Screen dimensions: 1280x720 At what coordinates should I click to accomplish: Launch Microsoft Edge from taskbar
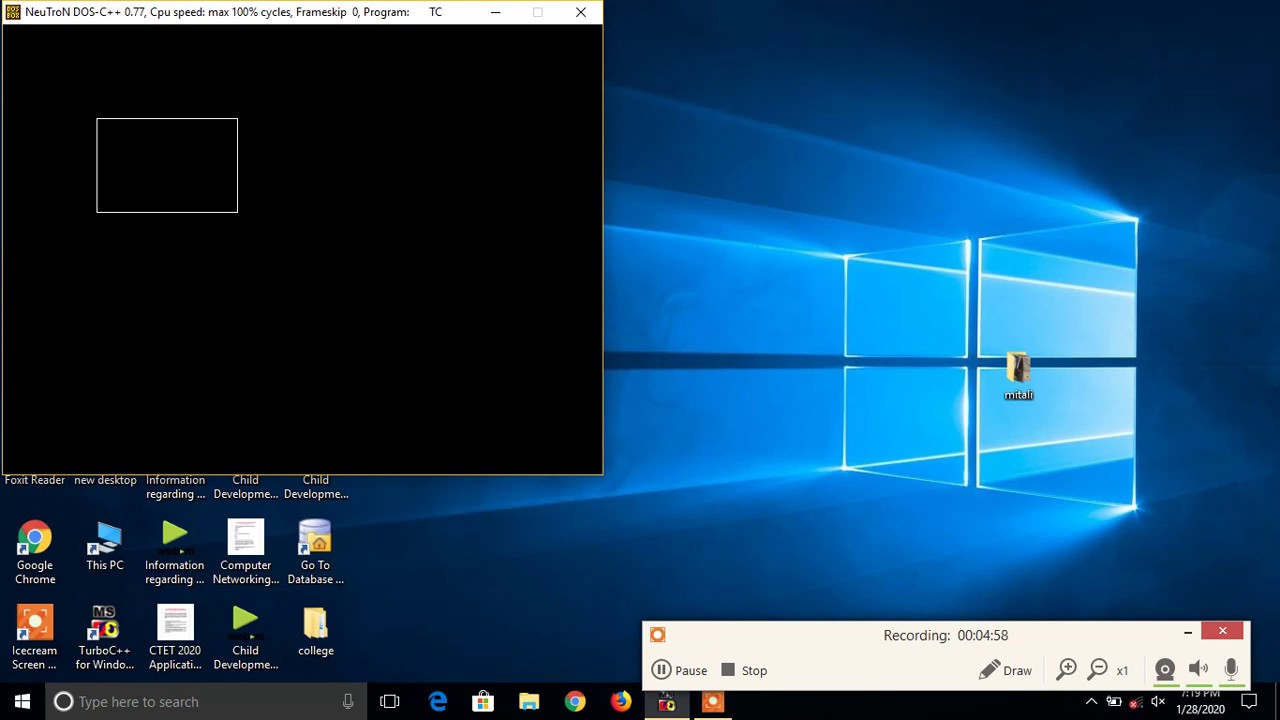coord(438,702)
